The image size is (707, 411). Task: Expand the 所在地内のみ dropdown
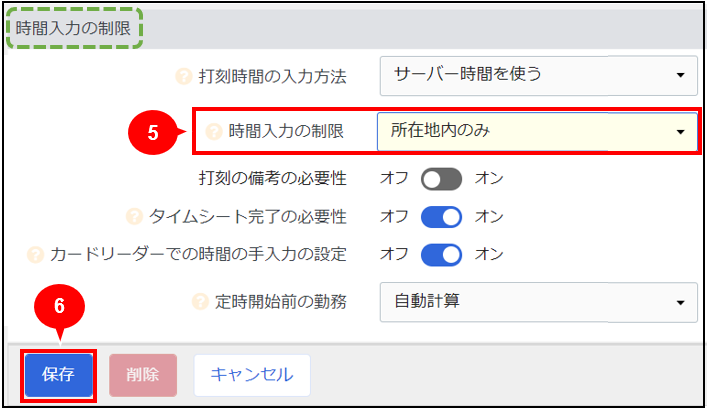point(537,132)
